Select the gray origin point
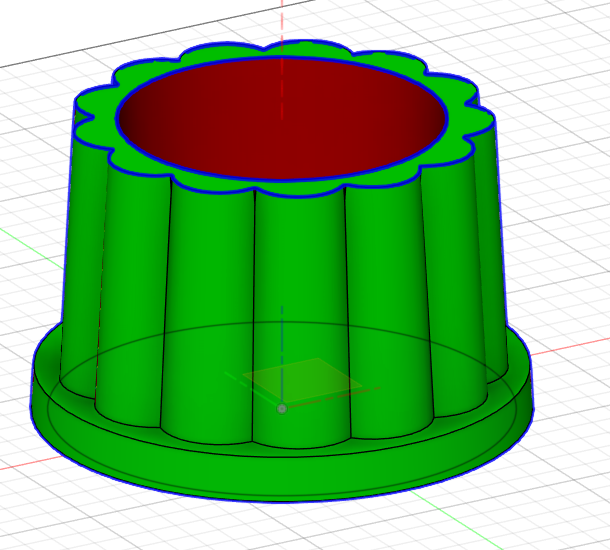The image size is (610, 550). [x=282, y=408]
